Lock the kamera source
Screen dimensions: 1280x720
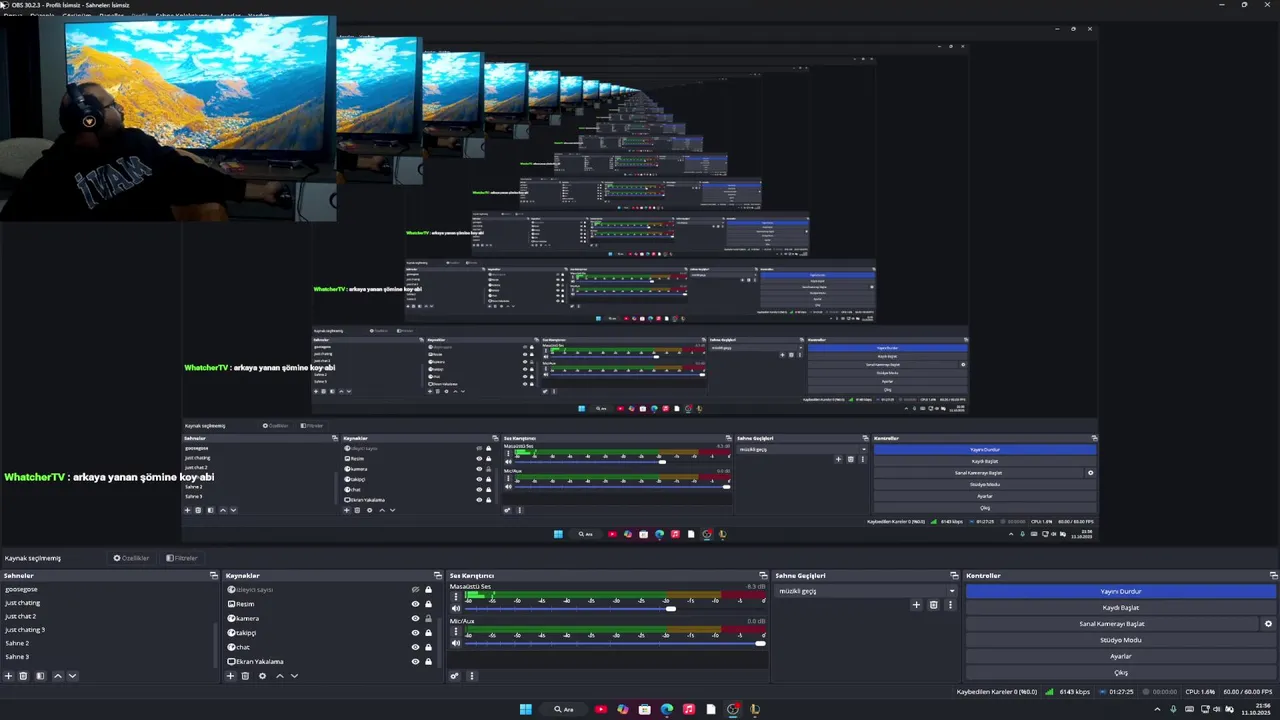point(428,618)
